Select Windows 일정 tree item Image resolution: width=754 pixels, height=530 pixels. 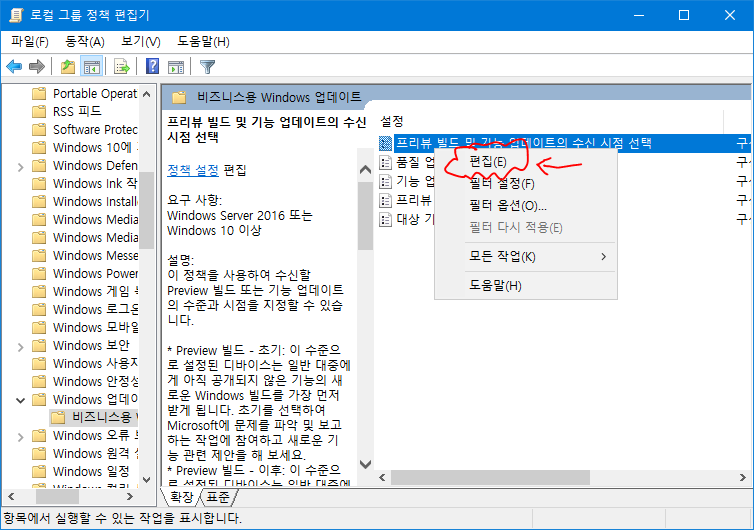tap(91, 471)
